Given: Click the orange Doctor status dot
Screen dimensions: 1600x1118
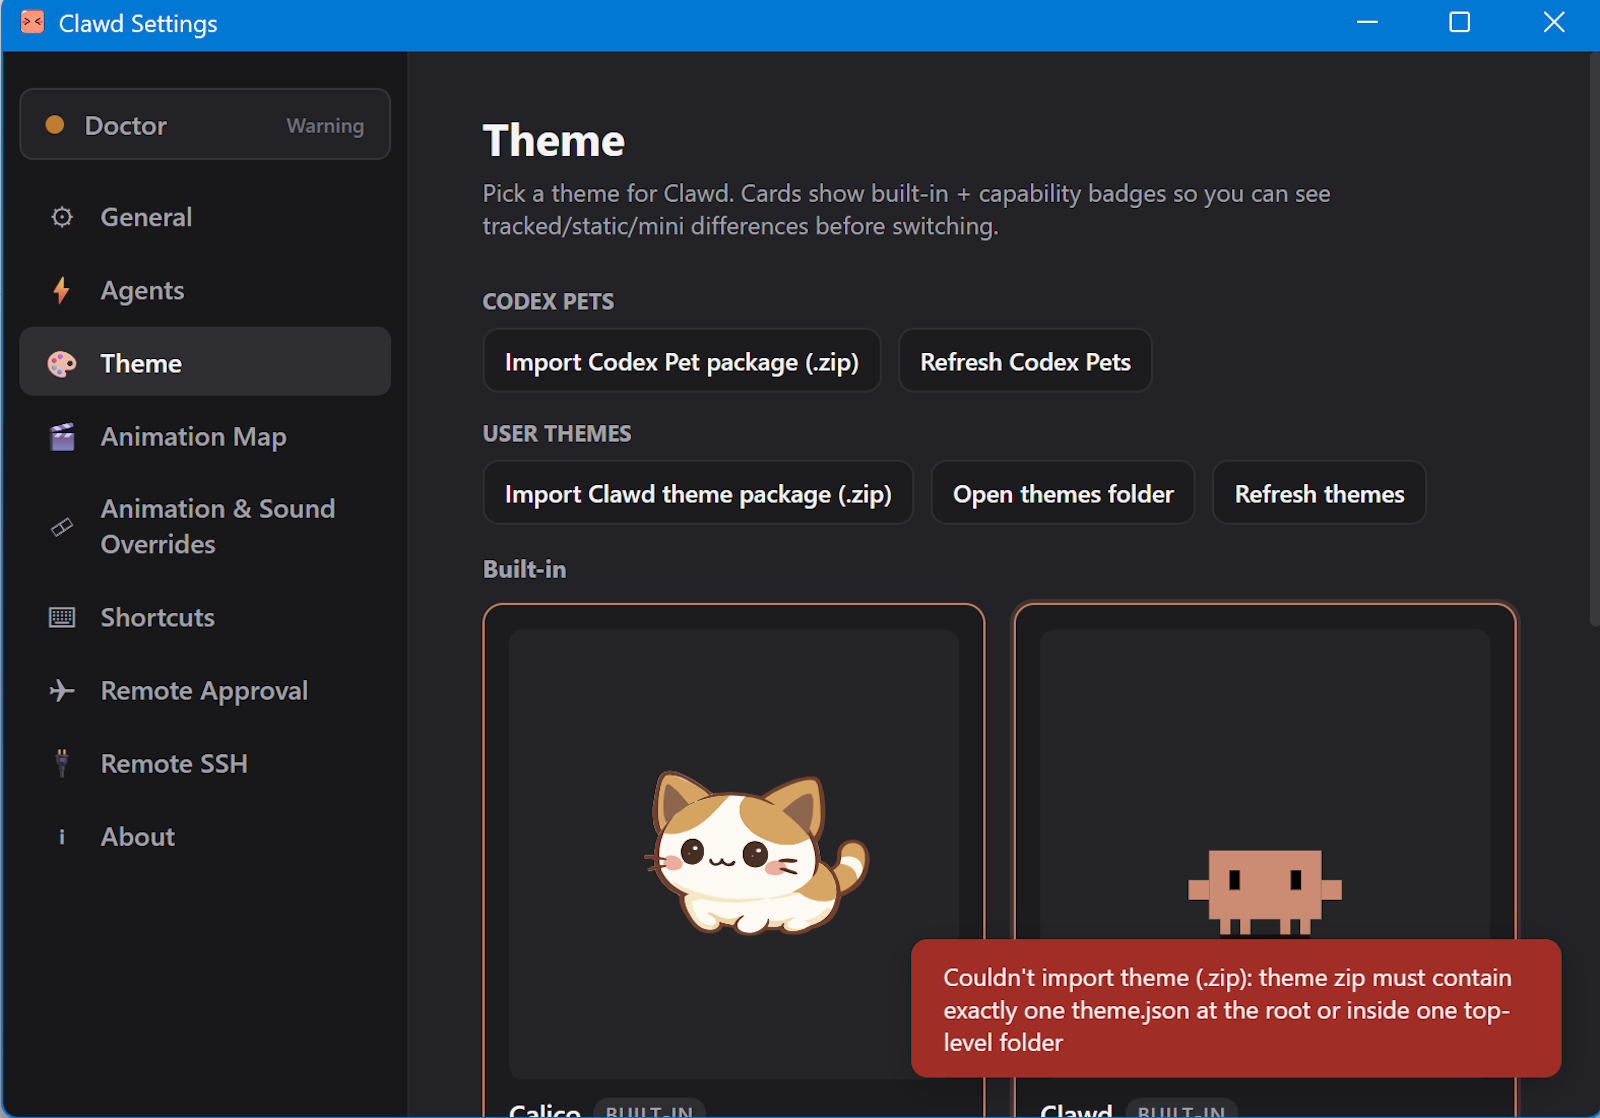Looking at the screenshot, I should pyautogui.click(x=55, y=125).
